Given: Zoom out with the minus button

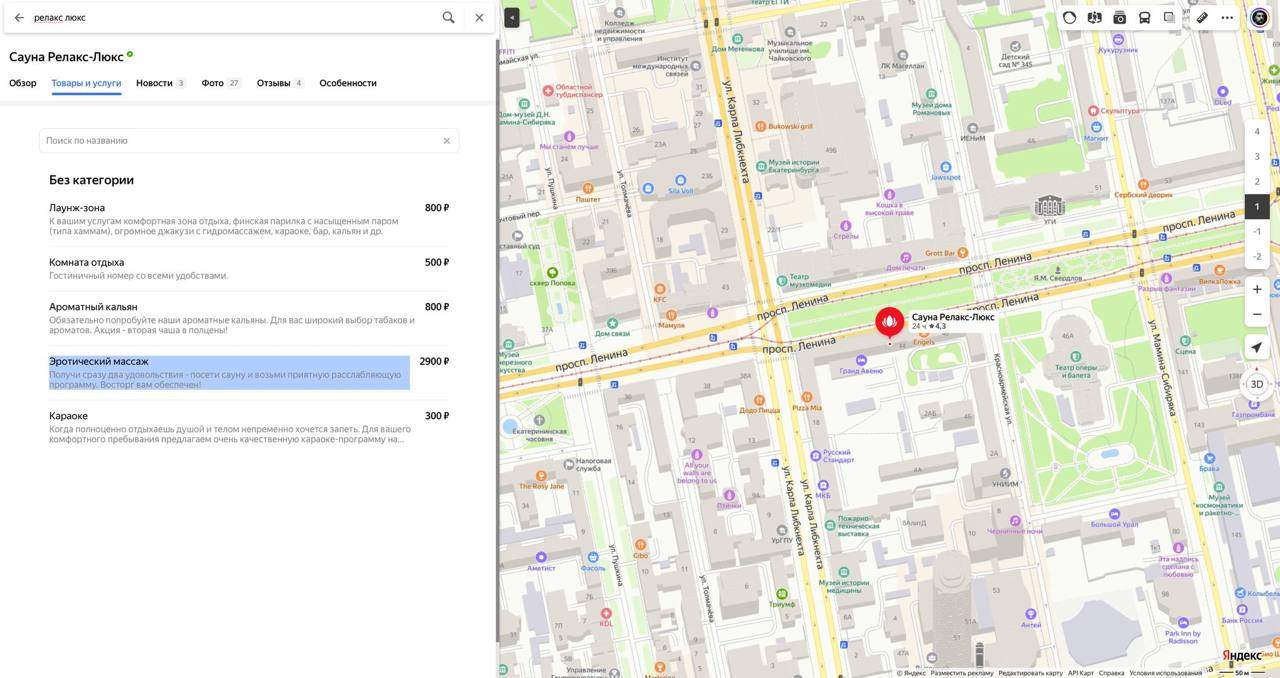Looking at the screenshot, I should click(1257, 314).
